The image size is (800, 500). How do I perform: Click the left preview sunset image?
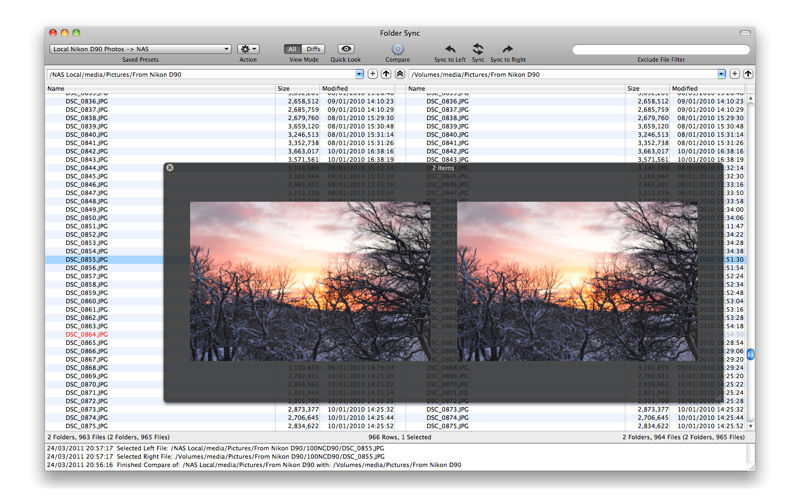310,281
